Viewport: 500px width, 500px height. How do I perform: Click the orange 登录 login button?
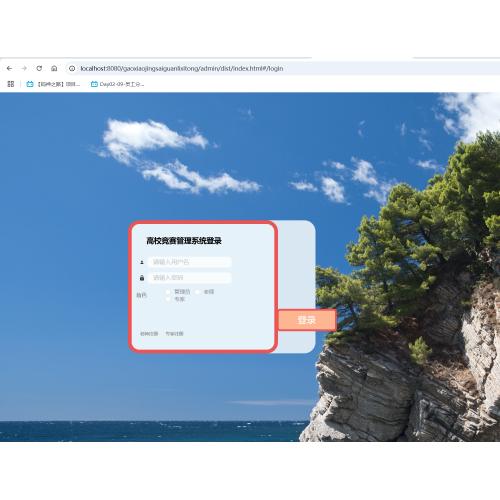click(x=307, y=320)
